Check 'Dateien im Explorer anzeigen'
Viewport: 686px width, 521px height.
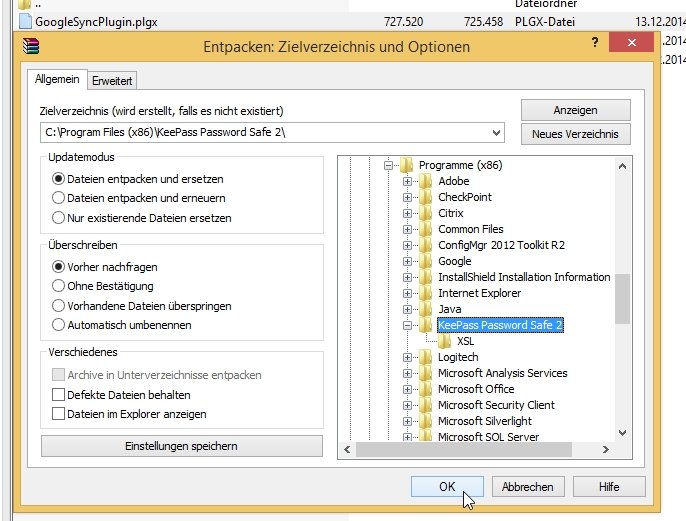(x=58, y=414)
